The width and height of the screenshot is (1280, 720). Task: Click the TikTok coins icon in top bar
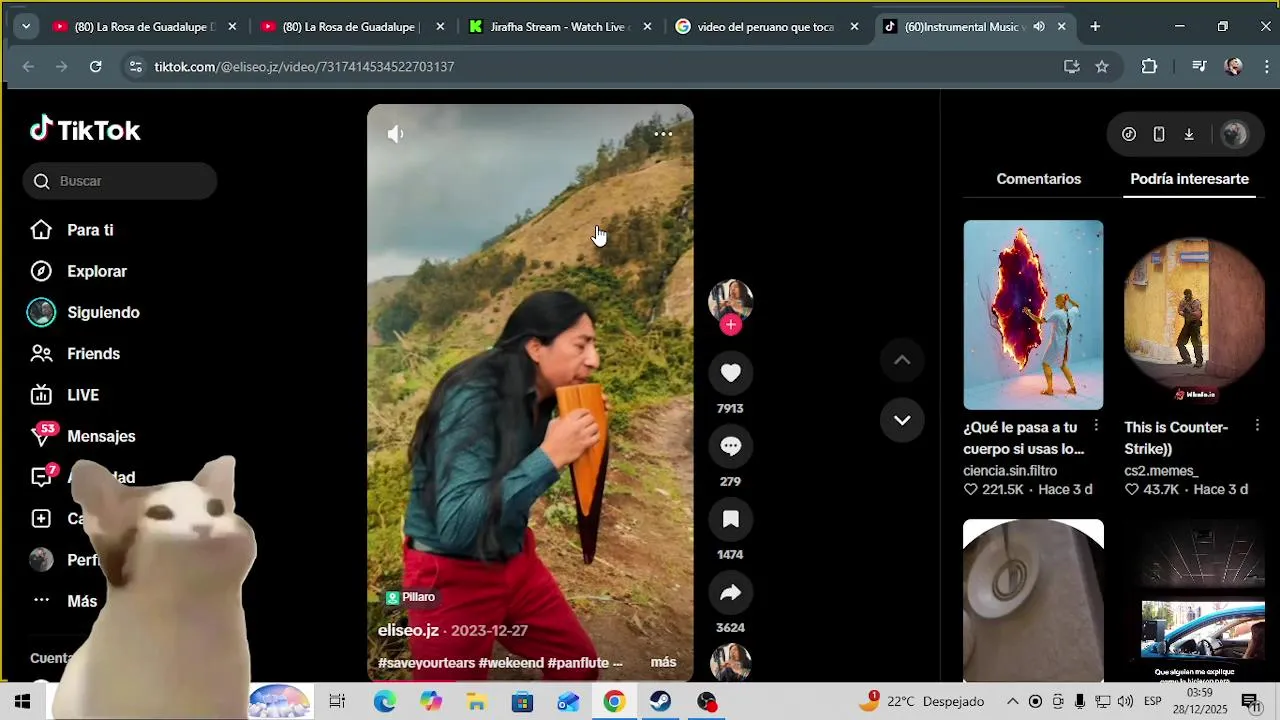point(1129,134)
